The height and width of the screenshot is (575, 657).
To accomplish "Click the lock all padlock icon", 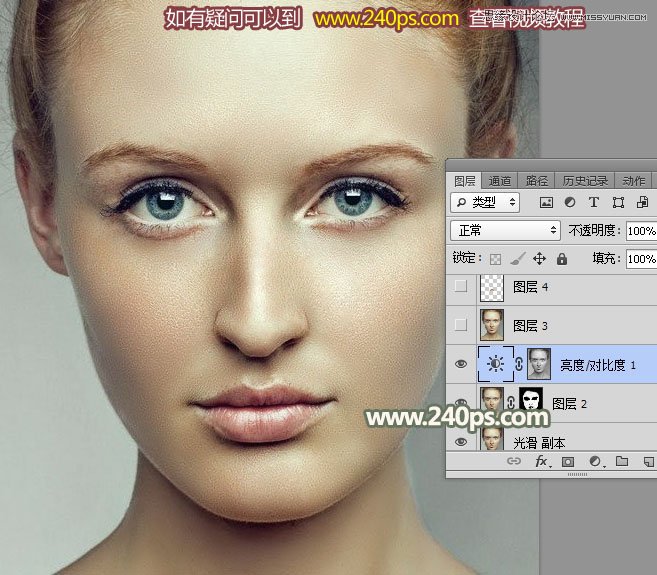I will 561,259.
